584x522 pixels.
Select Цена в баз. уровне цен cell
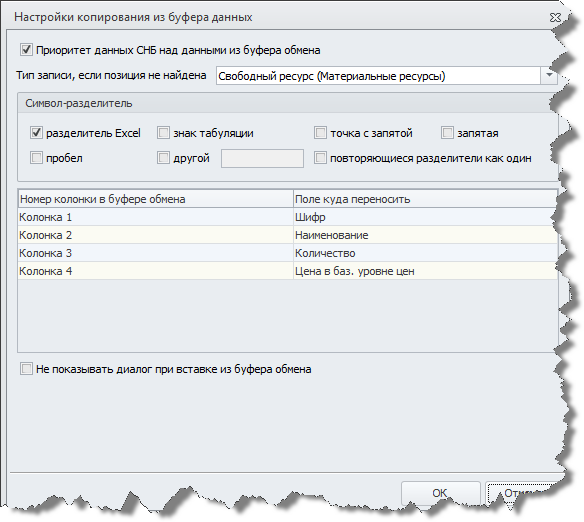tap(425, 271)
